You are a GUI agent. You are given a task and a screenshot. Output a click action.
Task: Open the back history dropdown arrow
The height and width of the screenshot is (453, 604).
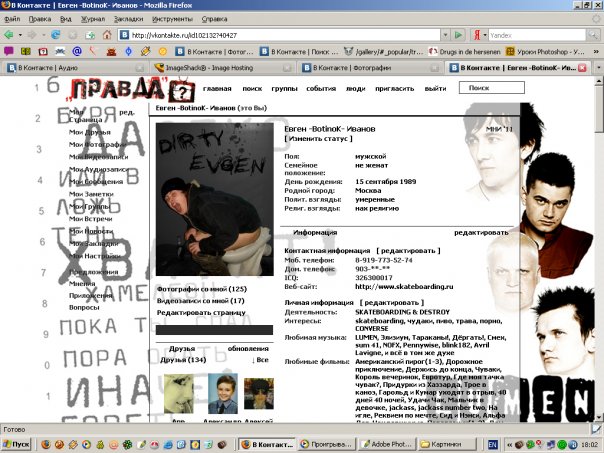[20, 35]
